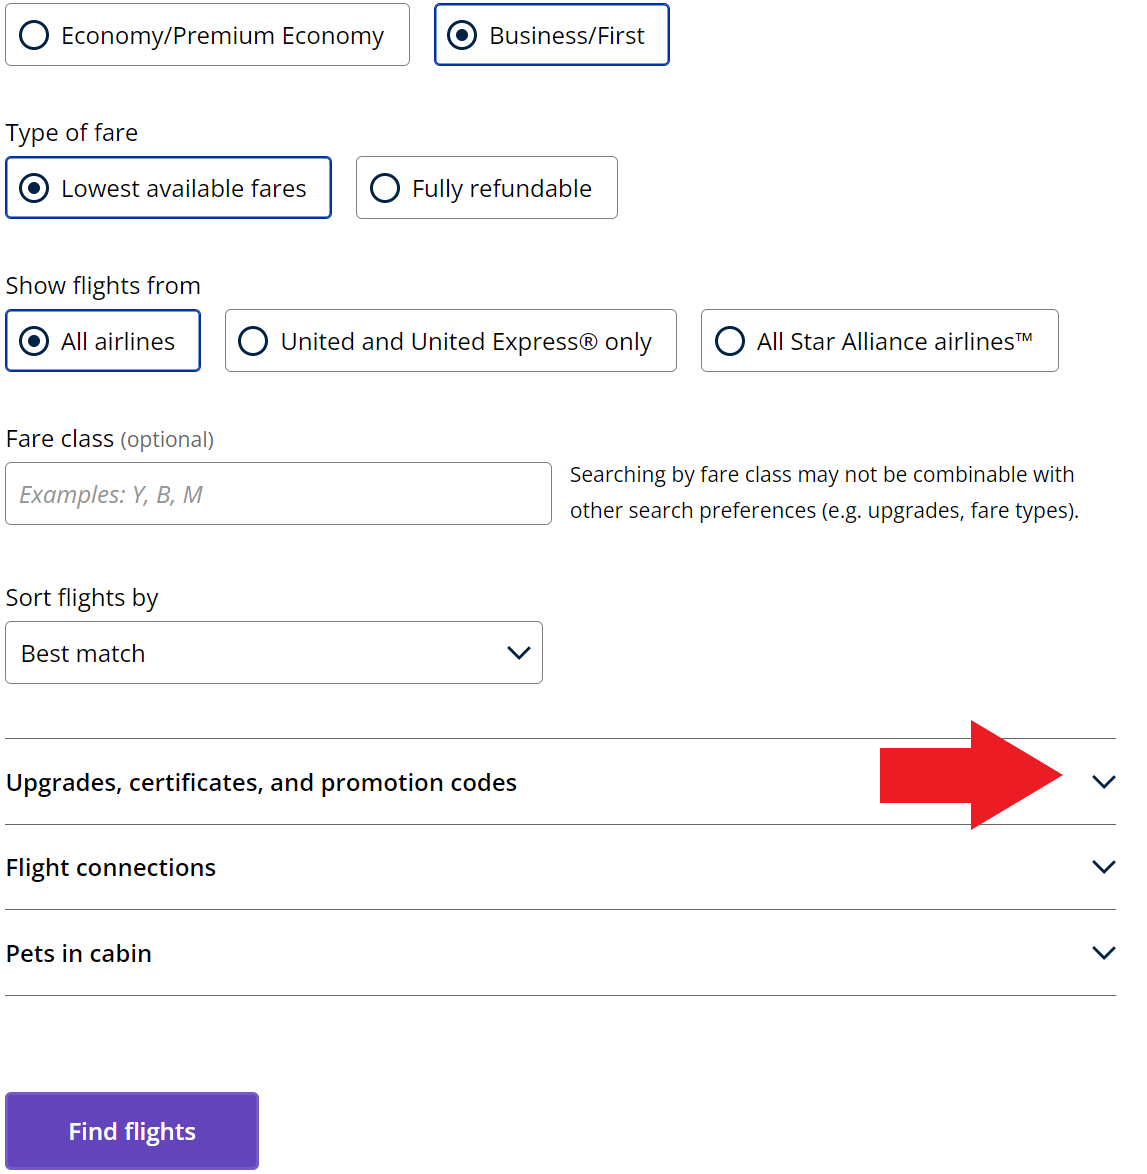Select United and United Express only
The image size is (1147, 1174).
(x=451, y=341)
